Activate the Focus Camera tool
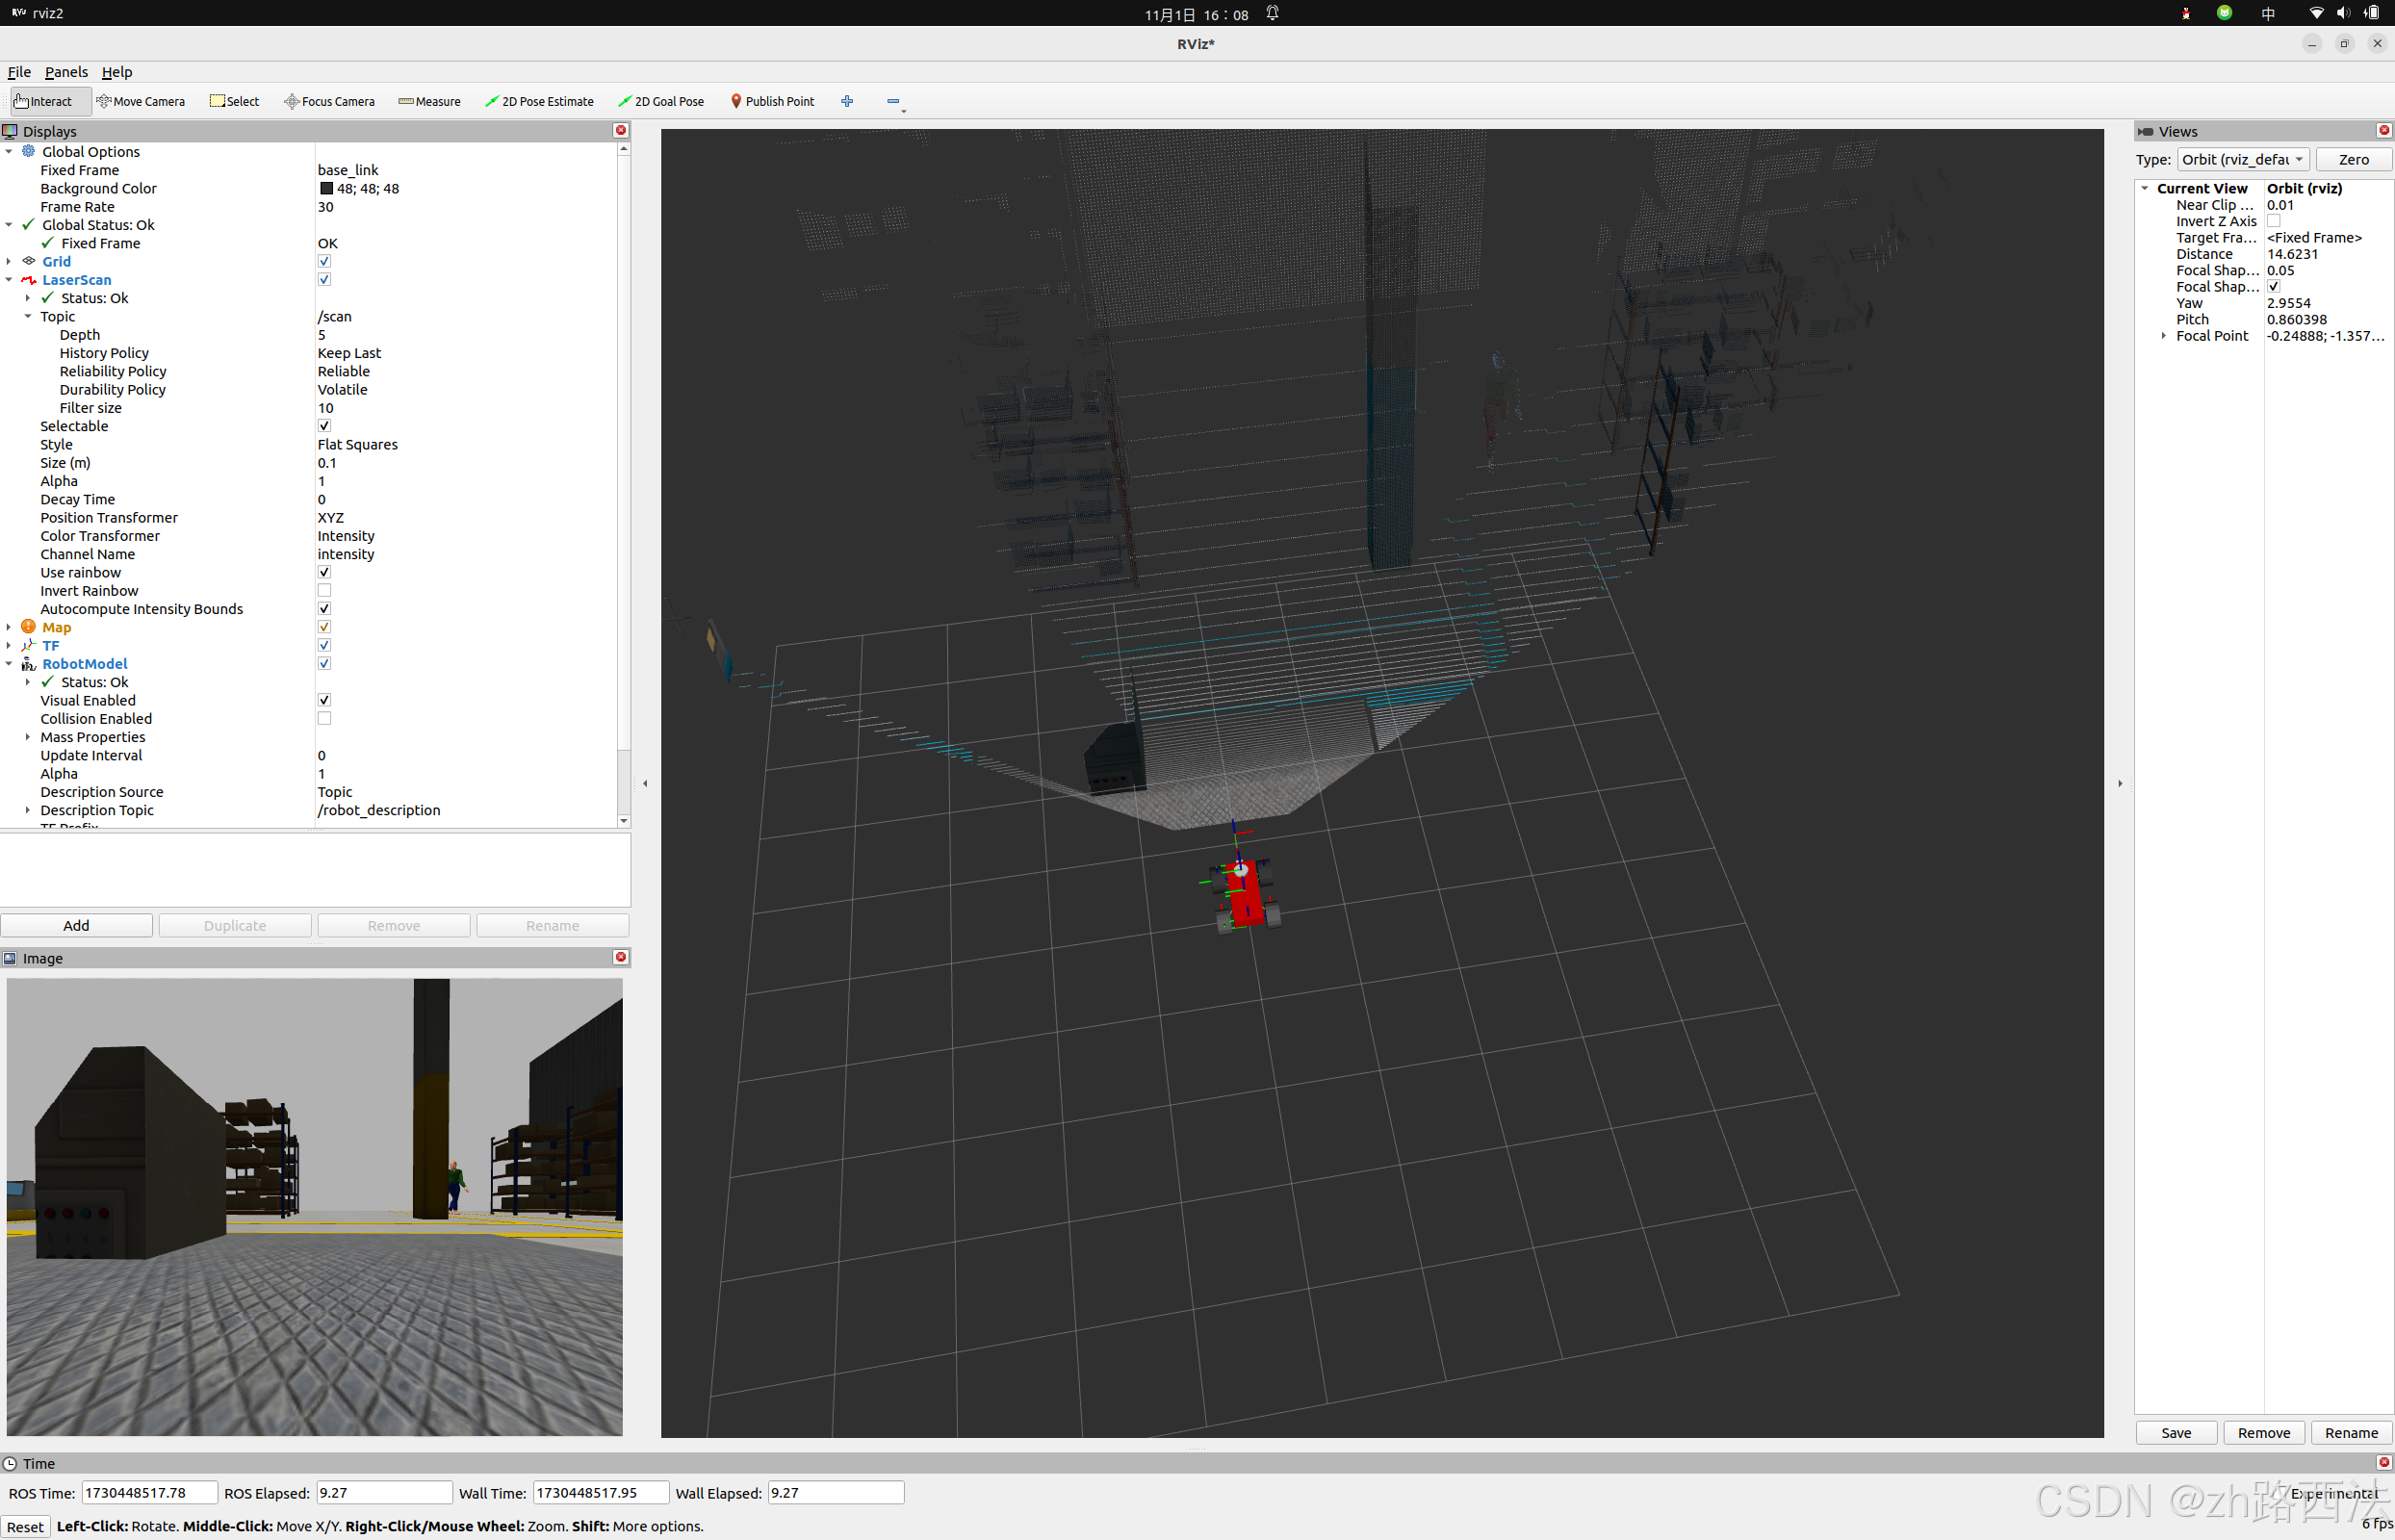 point(329,101)
